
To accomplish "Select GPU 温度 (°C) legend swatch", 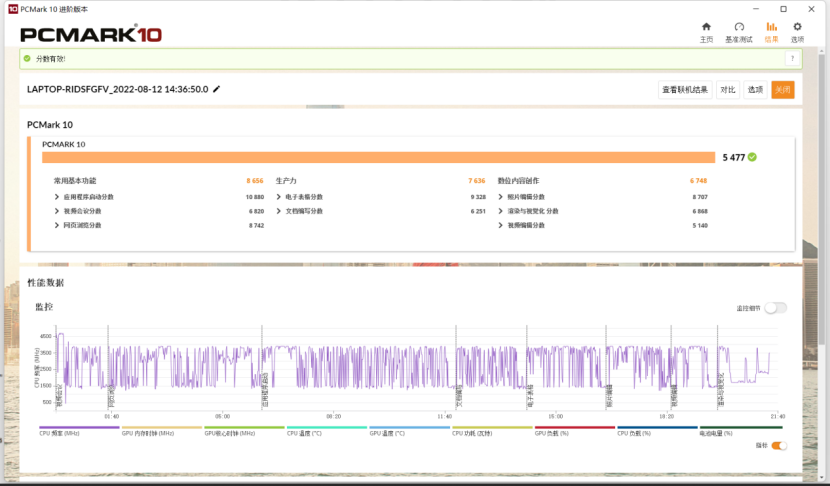I will tap(410, 427).
